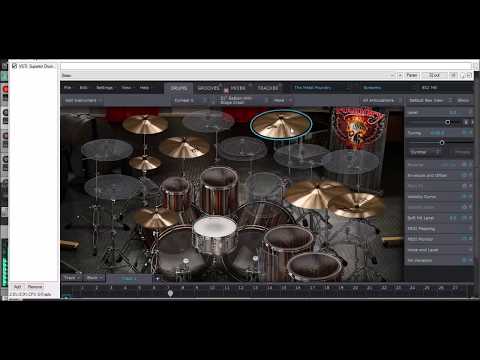The height and width of the screenshot is (360, 480).
Task: Switch to the DRUMS tab
Action: tap(179, 88)
